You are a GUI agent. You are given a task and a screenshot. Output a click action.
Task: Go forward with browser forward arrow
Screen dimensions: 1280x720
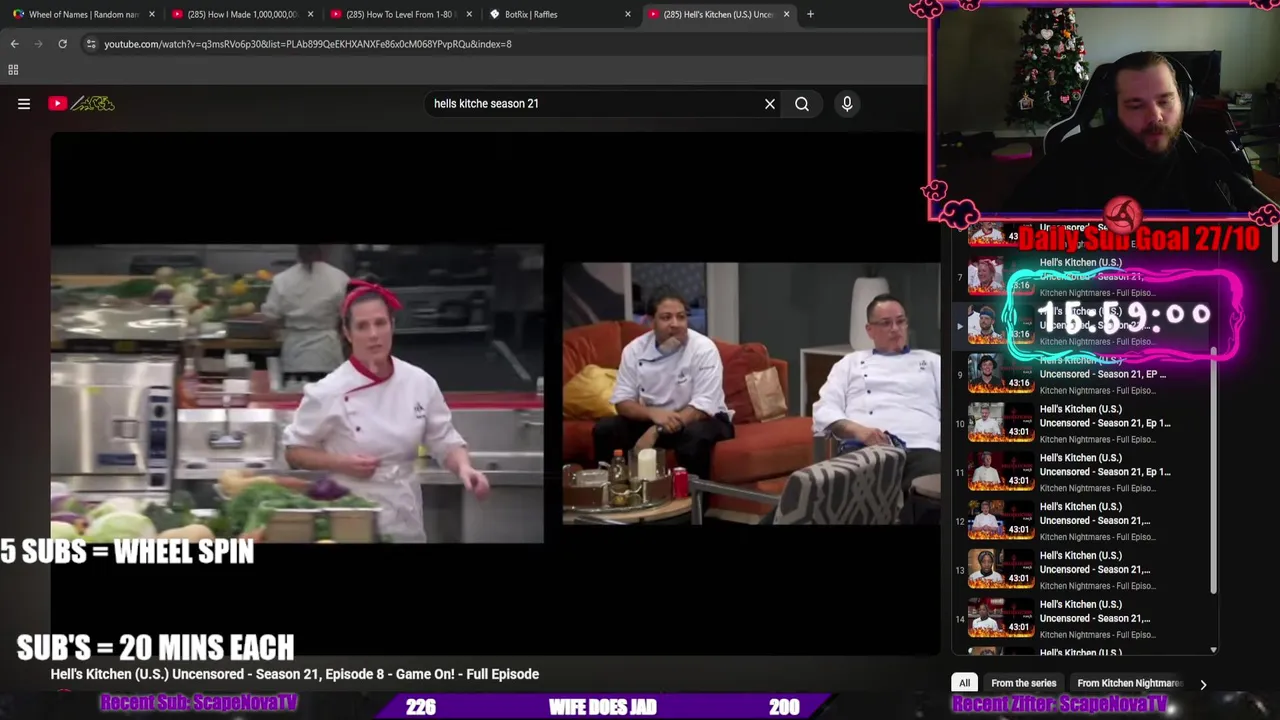tap(38, 44)
